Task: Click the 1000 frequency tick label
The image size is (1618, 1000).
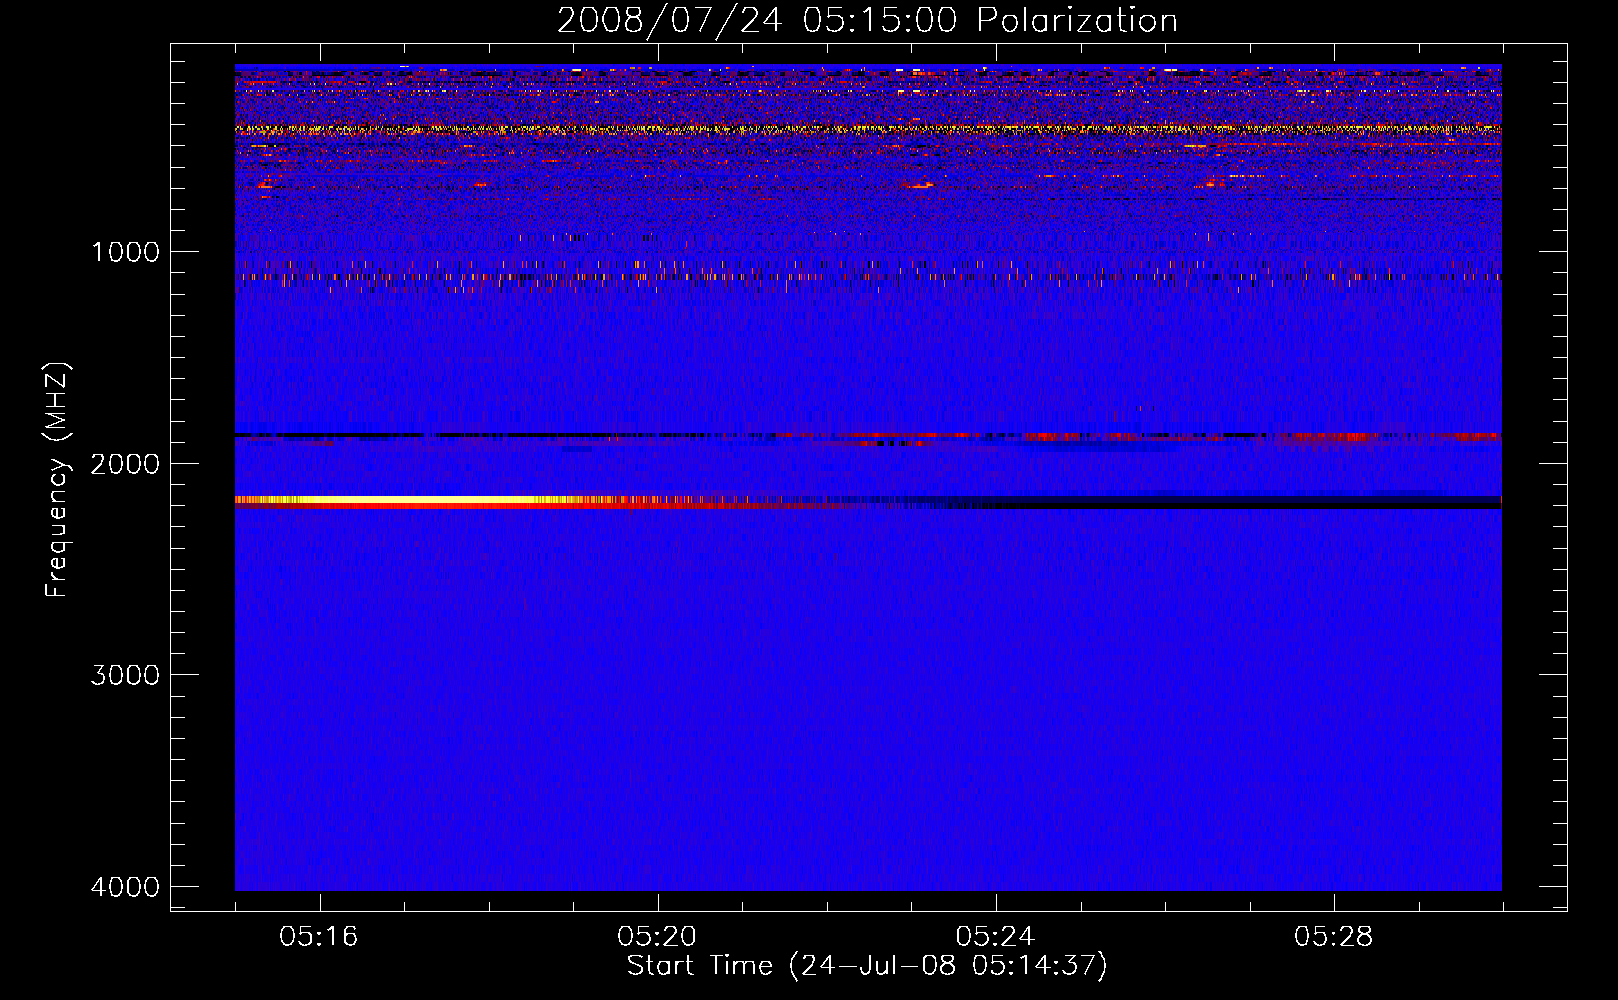Action: coord(125,252)
